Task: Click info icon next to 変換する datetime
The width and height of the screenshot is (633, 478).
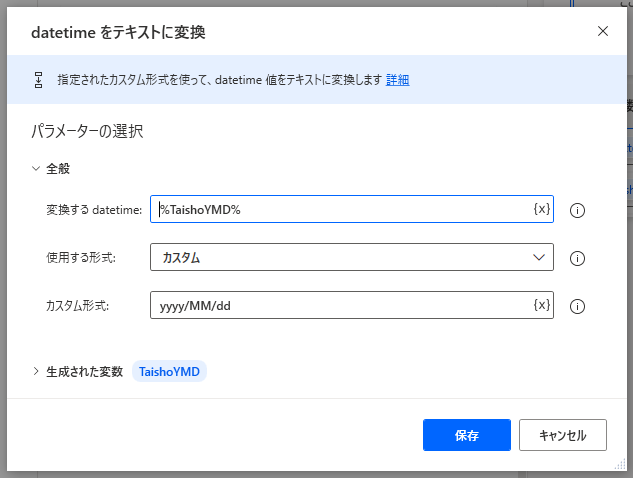Action: 576,210
